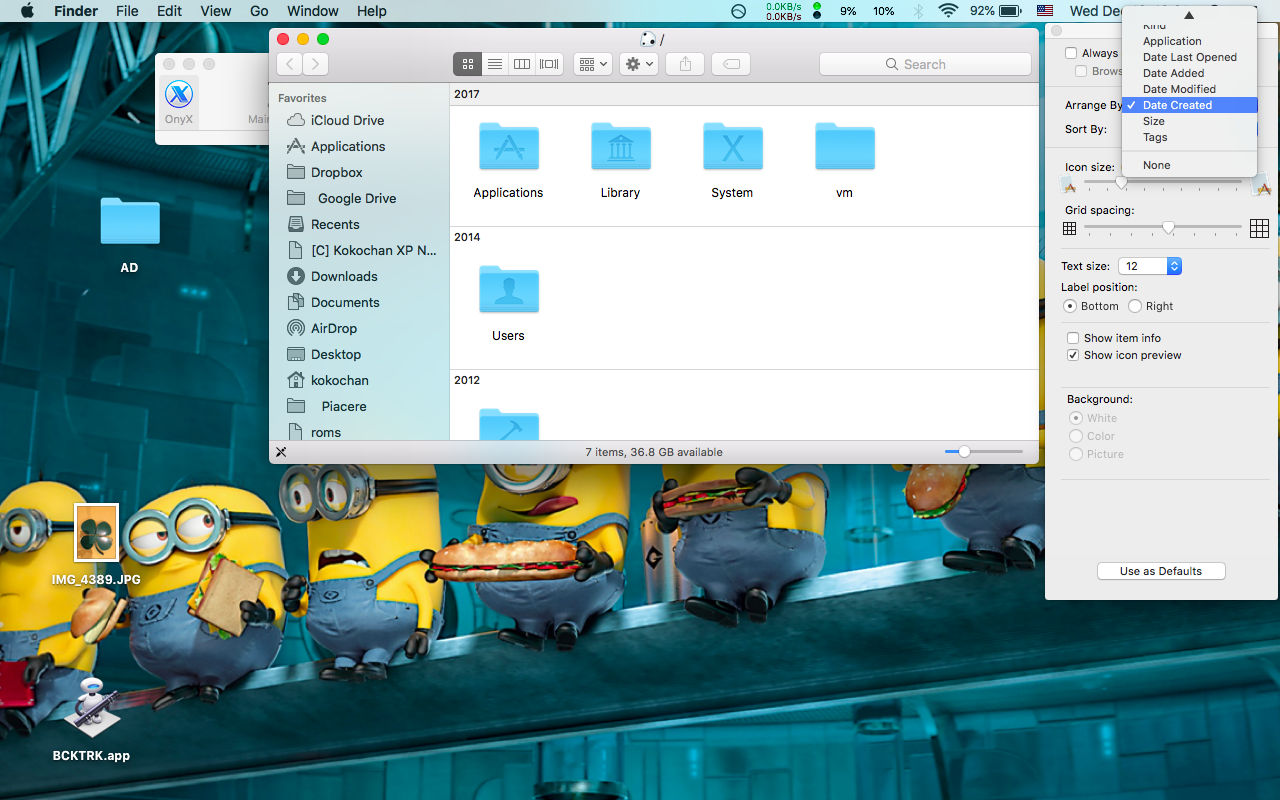Image resolution: width=1280 pixels, height=800 pixels.
Task: Select the Library folder icon
Action: pos(621,147)
